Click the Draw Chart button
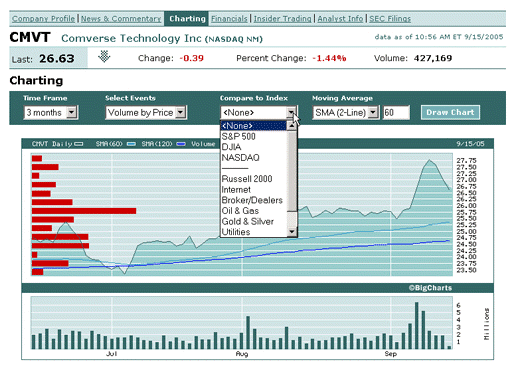Viewport: 515px width, 370px height. pos(450,112)
